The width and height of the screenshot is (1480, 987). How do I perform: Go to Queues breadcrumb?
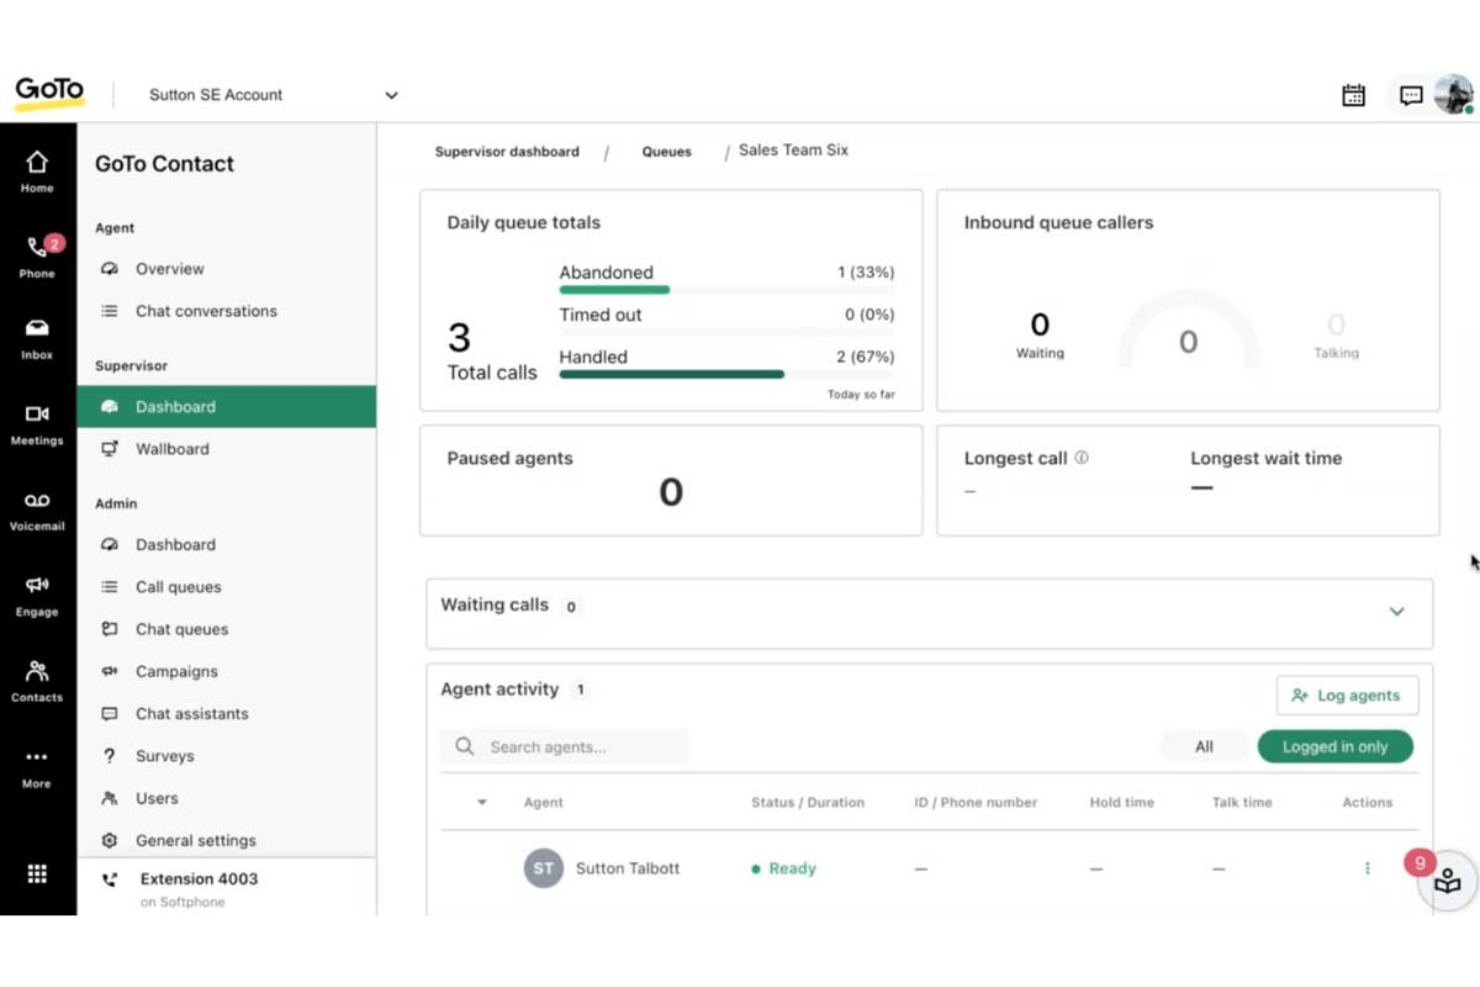[x=667, y=152]
